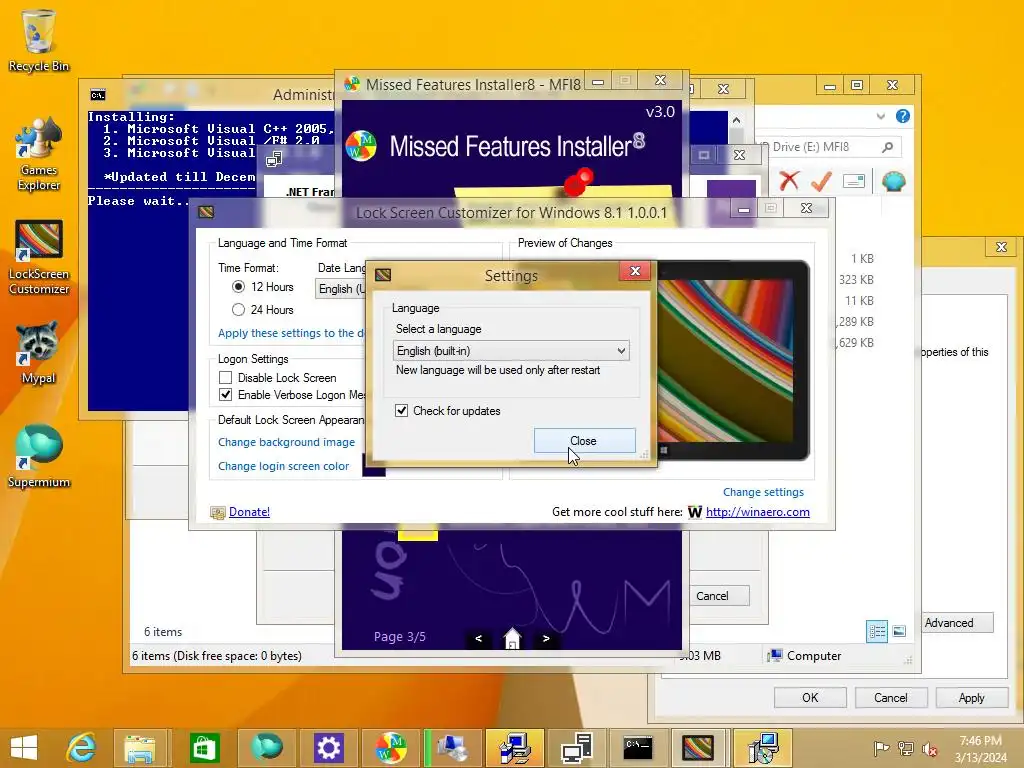Open the Donate! link
This screenshot has width=1024, height=768.
coord(249,512)
